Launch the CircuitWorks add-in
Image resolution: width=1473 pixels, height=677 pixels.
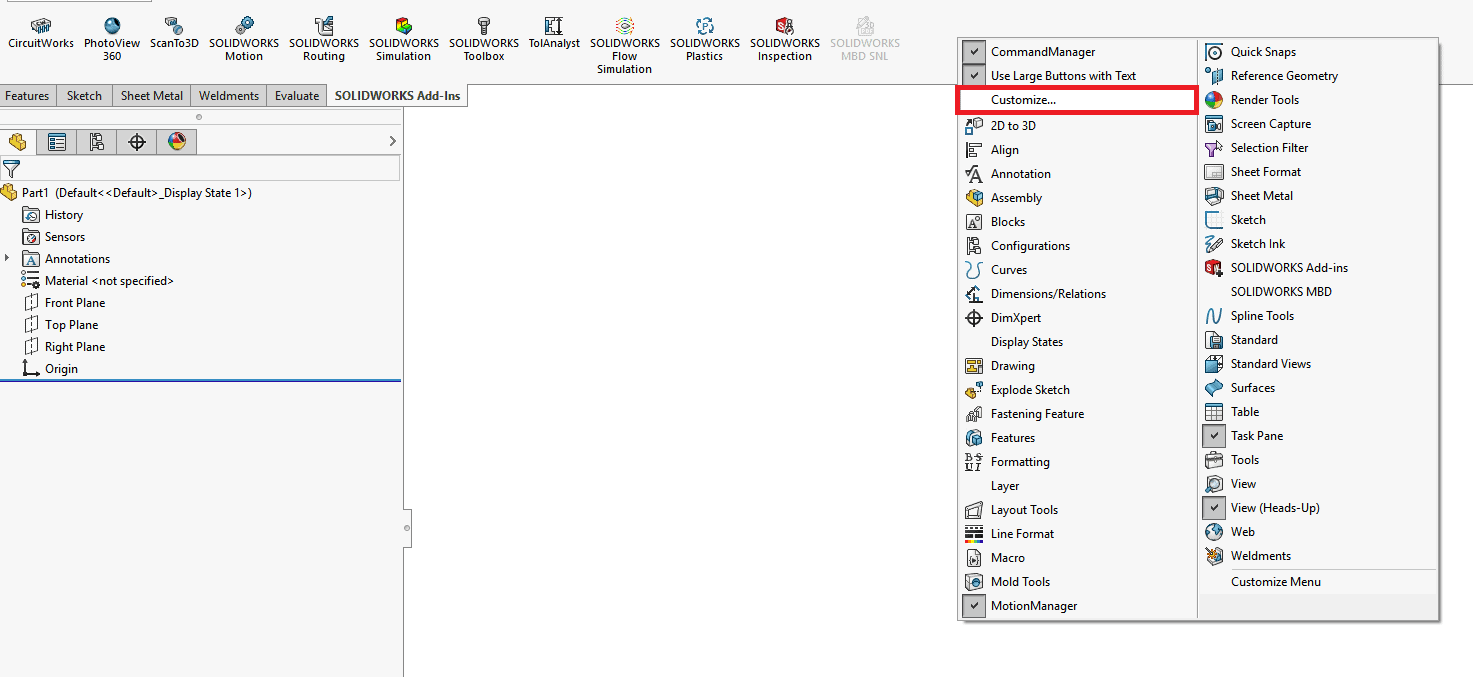(41, 34)
